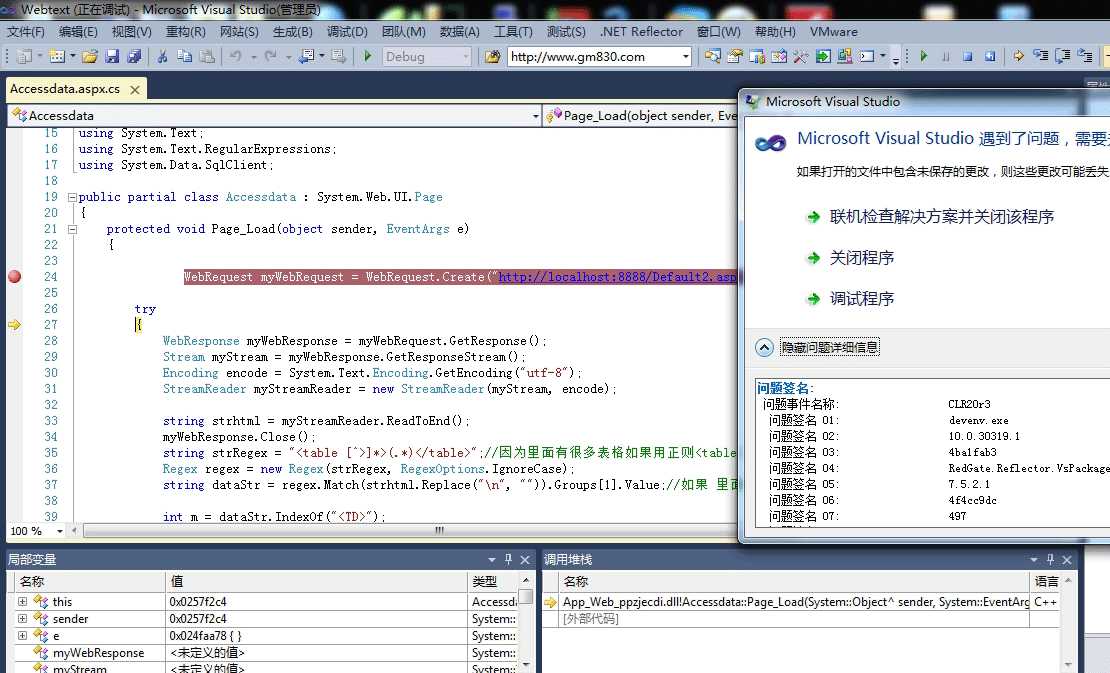Click the Navigate Backward icon

[307, 57]
